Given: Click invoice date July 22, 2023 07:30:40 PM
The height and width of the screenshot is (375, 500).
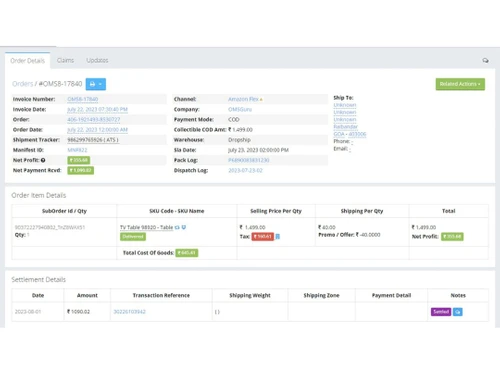Looking at the screenshot, I should (97, 109).
